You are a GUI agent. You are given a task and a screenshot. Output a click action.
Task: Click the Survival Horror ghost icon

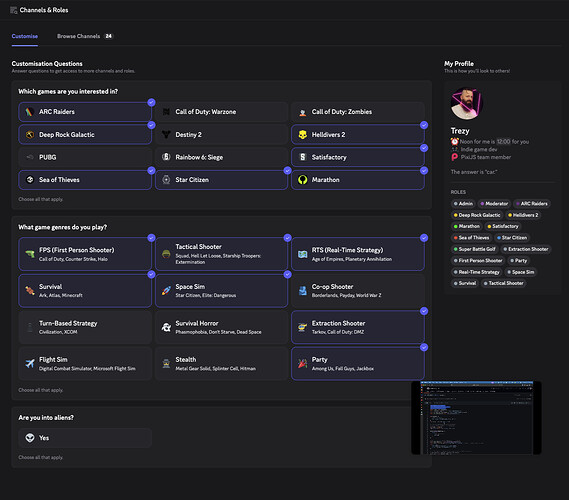pyautogui.click(x=166, y=327)
